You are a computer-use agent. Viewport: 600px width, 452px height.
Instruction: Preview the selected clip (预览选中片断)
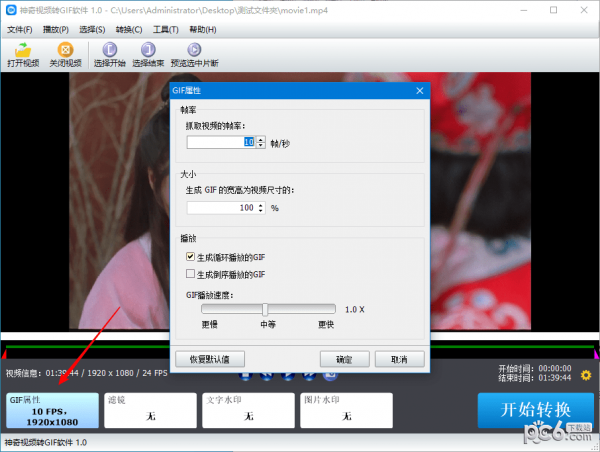(x=193, y=49)
